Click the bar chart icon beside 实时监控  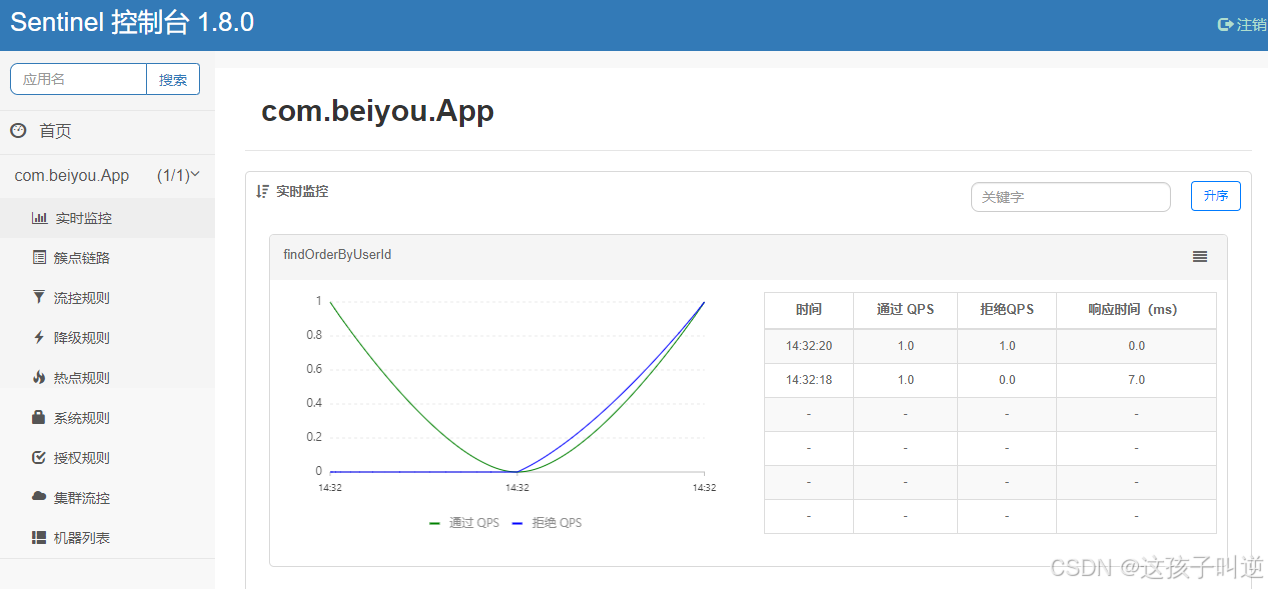[39, 218]
